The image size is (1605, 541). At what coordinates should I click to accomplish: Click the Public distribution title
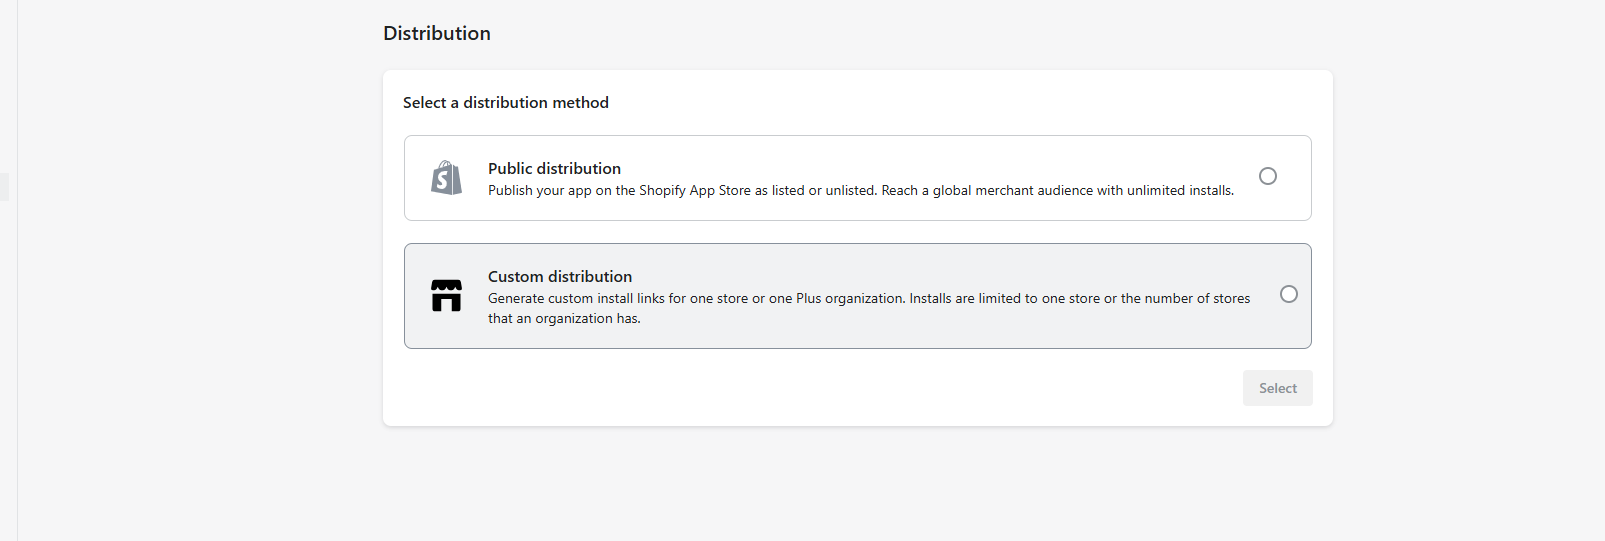coord(554,168)
